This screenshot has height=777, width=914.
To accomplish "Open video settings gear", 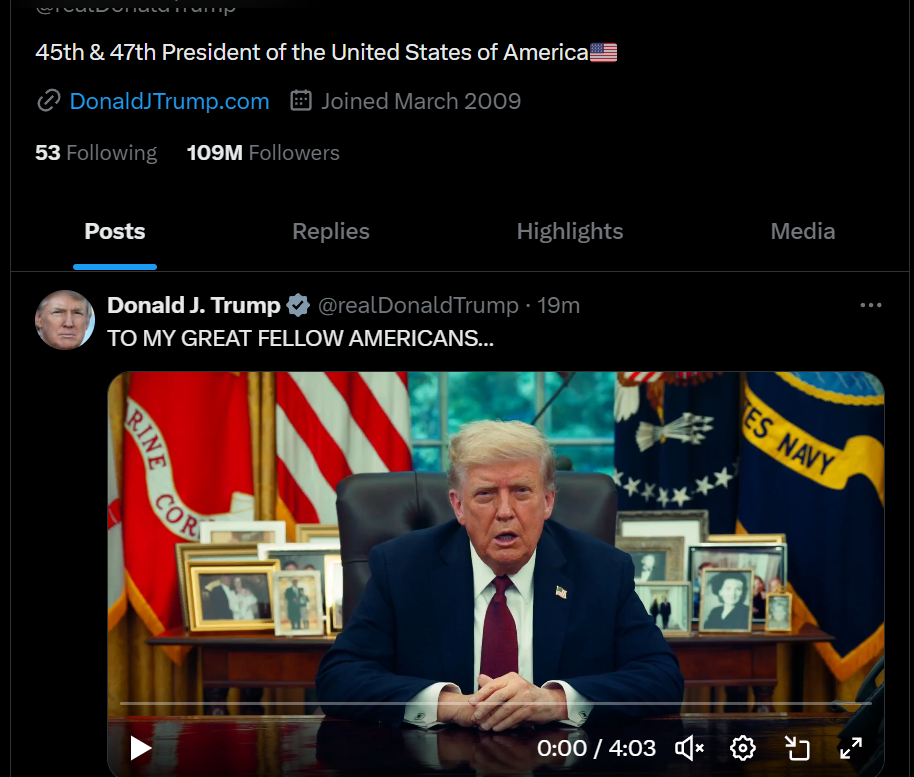I will coord(743,748).
